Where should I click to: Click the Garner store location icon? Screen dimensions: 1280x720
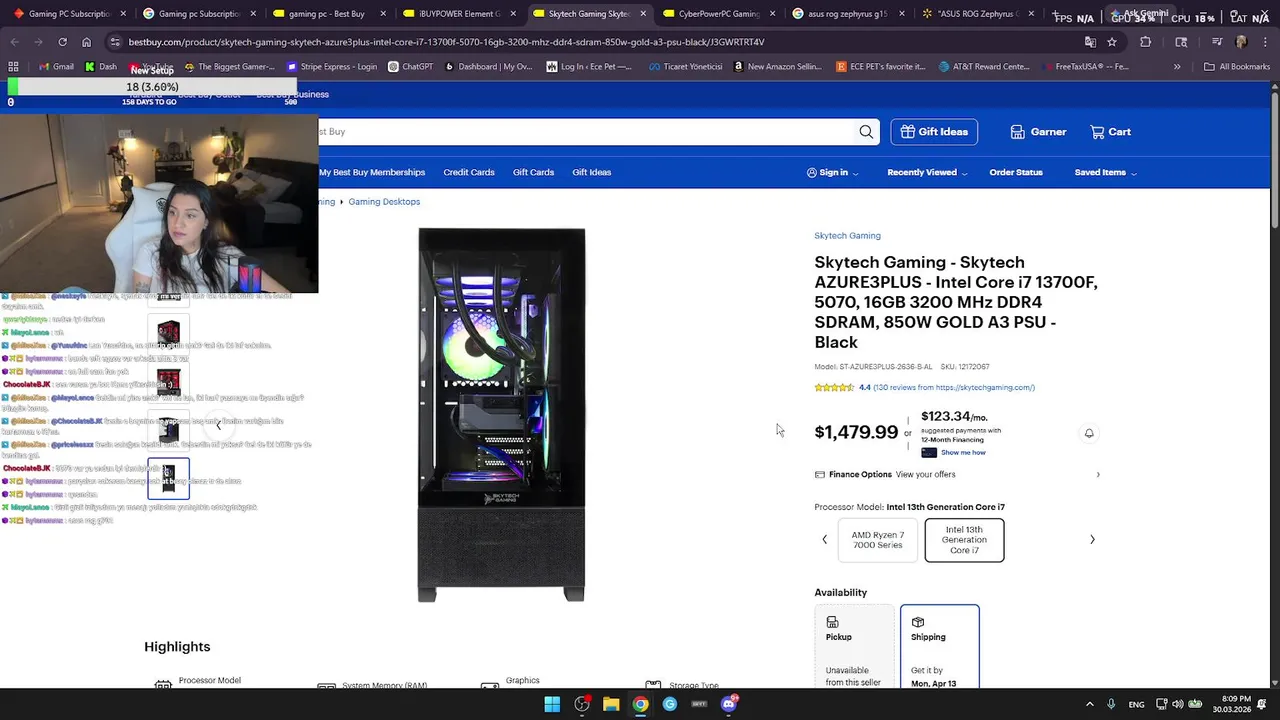pos(1017,132)
